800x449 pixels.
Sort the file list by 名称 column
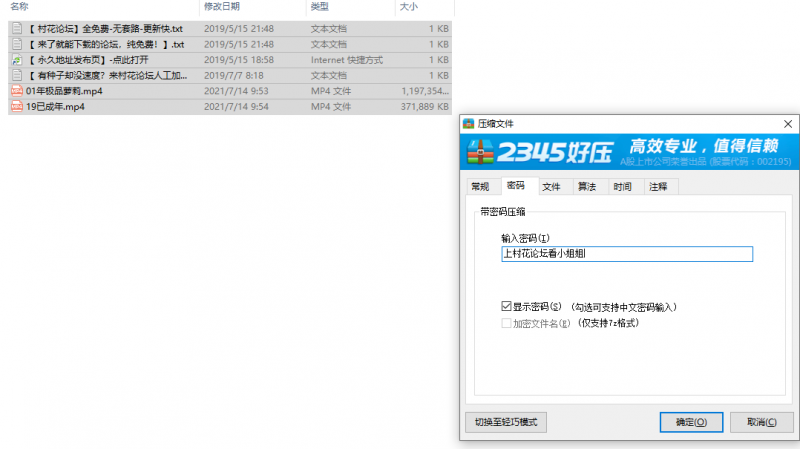point(20,7)
